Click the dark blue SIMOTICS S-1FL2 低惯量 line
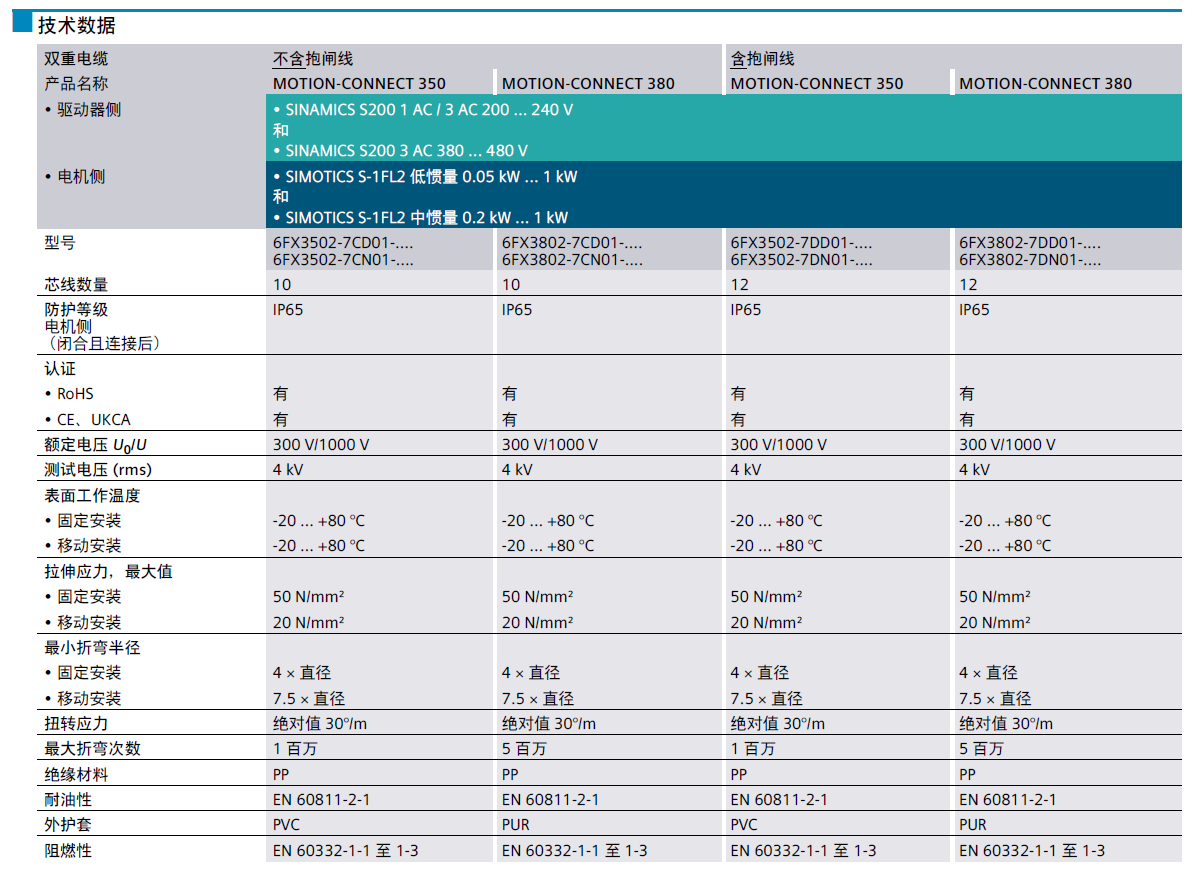 pos(425,176)
